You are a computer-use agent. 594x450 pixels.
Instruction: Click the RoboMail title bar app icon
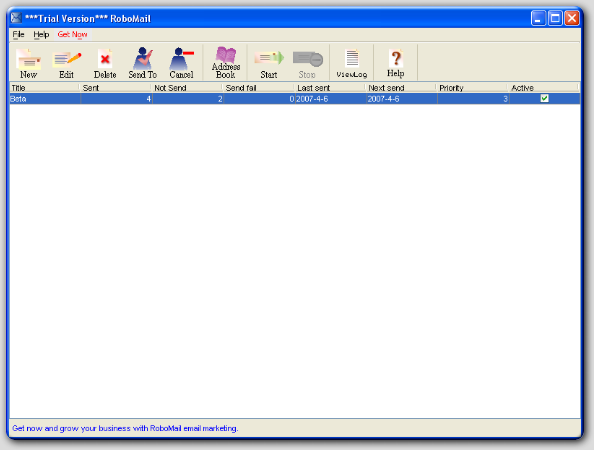pyautogui.click(x=16, y=17)
